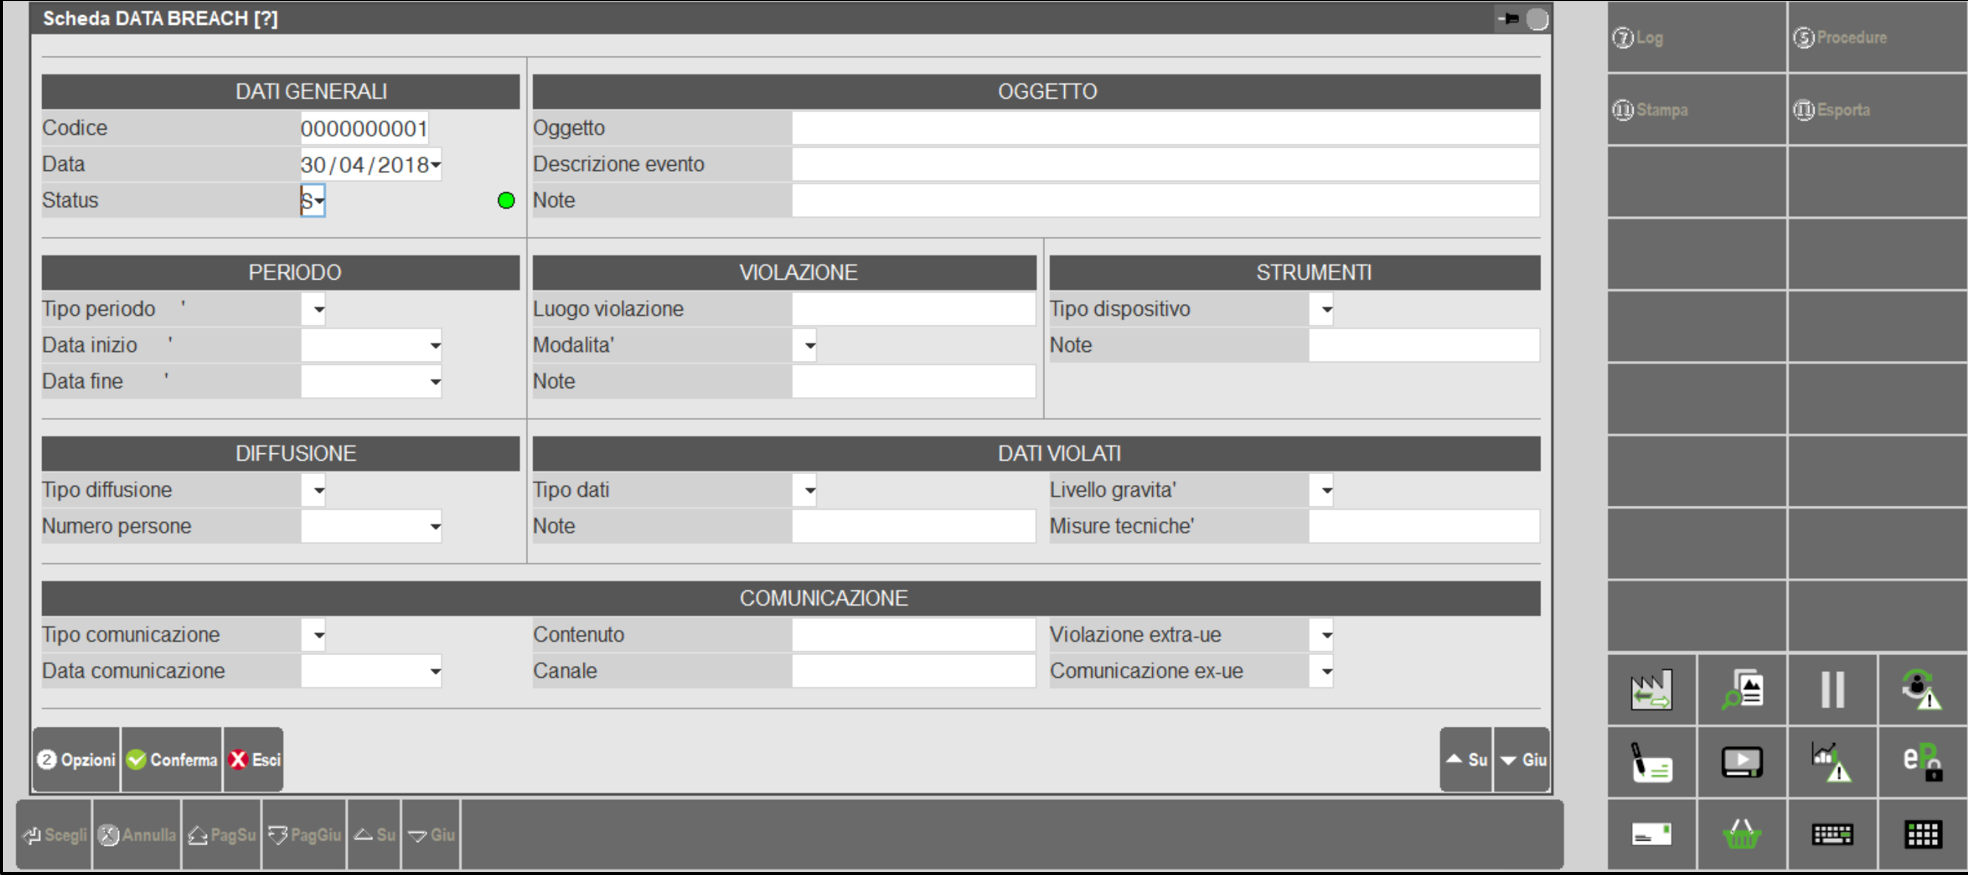1968x875 pixels.
Task: Click the eP padlock icon
Action: point(1922,762)
